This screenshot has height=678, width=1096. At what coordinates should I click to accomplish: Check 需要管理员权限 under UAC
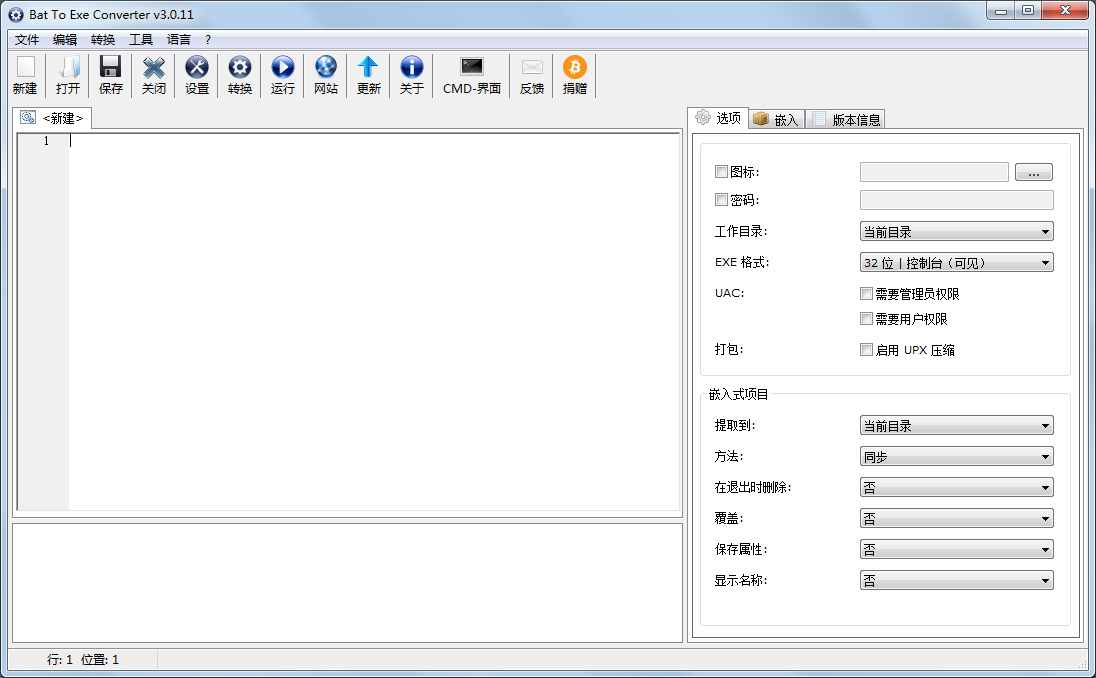click(x=867, y=294)
